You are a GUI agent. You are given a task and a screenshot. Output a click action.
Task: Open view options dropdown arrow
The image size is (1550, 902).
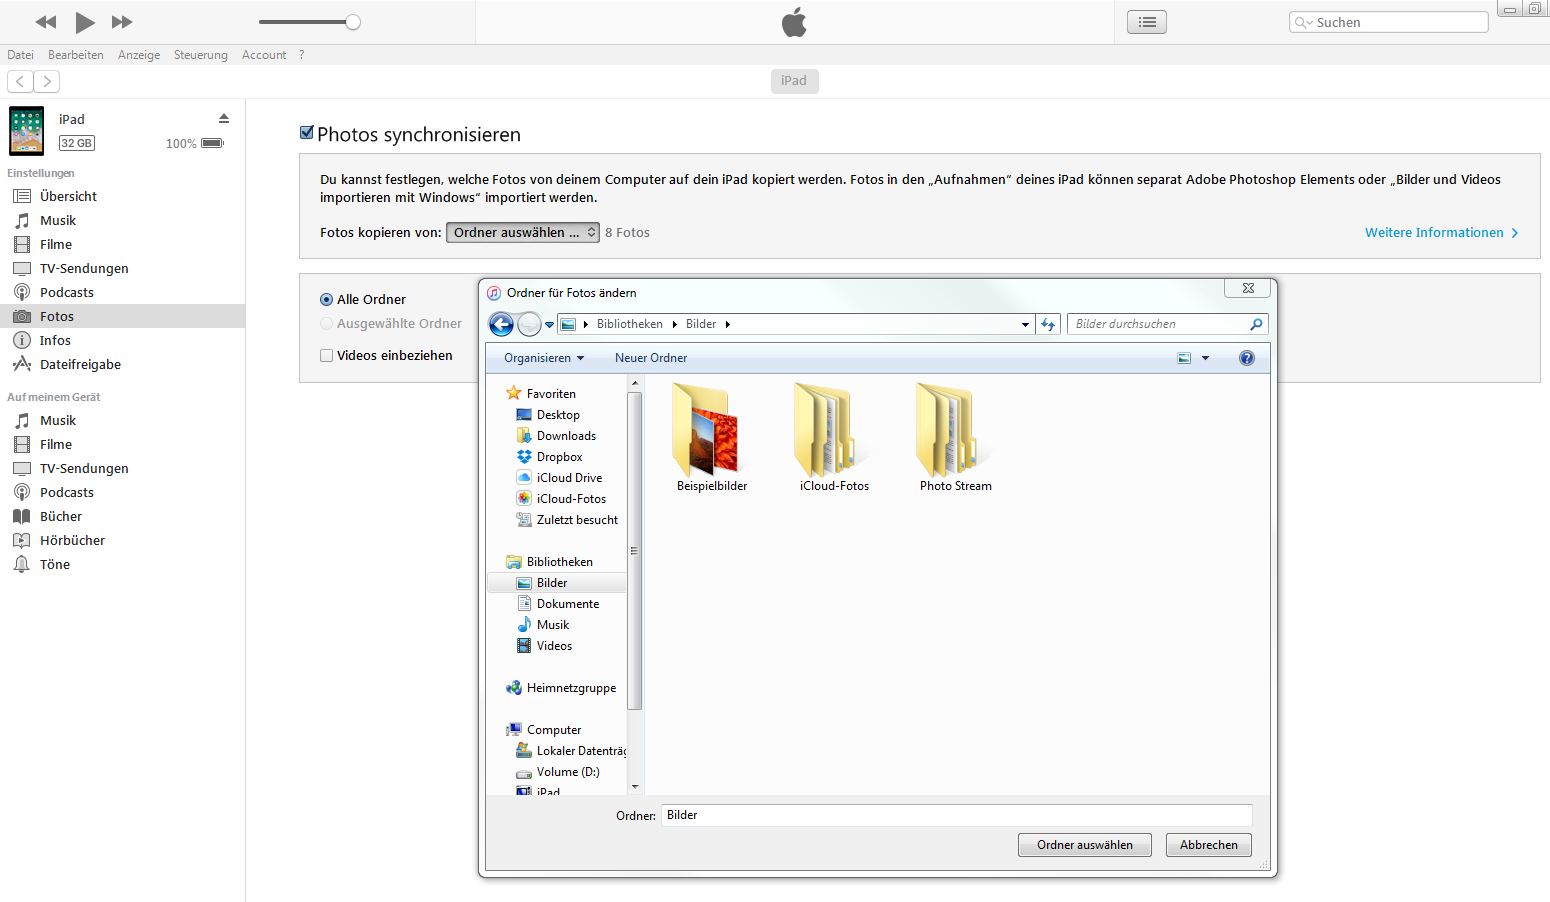1205,358
